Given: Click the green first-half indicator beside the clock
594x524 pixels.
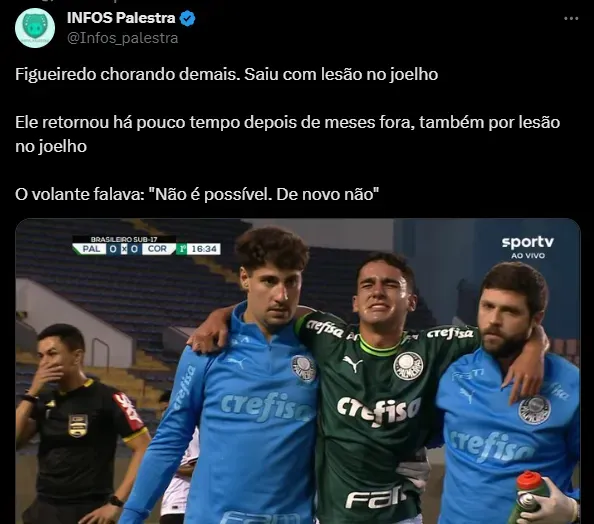Looking at the screenshot, I should tap(182, 249).
